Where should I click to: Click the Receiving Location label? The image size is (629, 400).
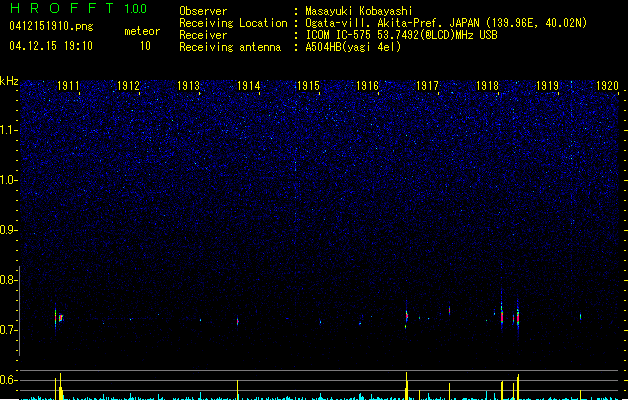pyautogui.click(x=233, y=23)
